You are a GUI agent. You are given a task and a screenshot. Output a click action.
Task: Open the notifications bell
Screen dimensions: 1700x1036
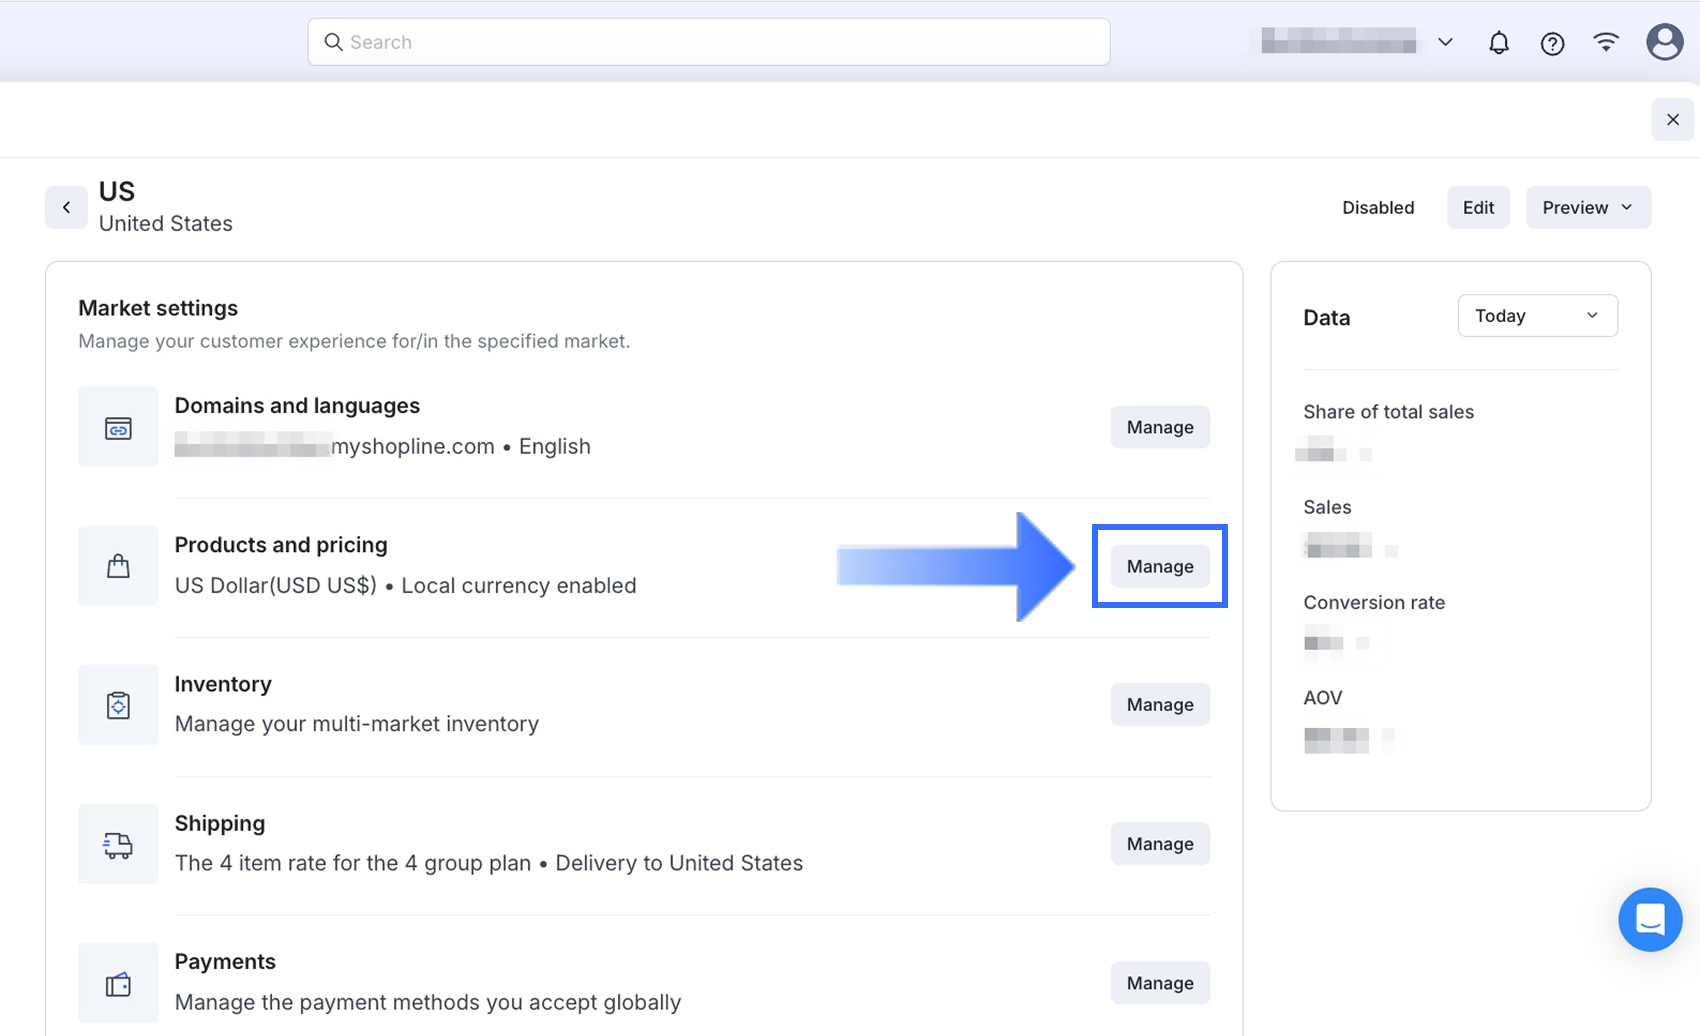[1498, 43]
